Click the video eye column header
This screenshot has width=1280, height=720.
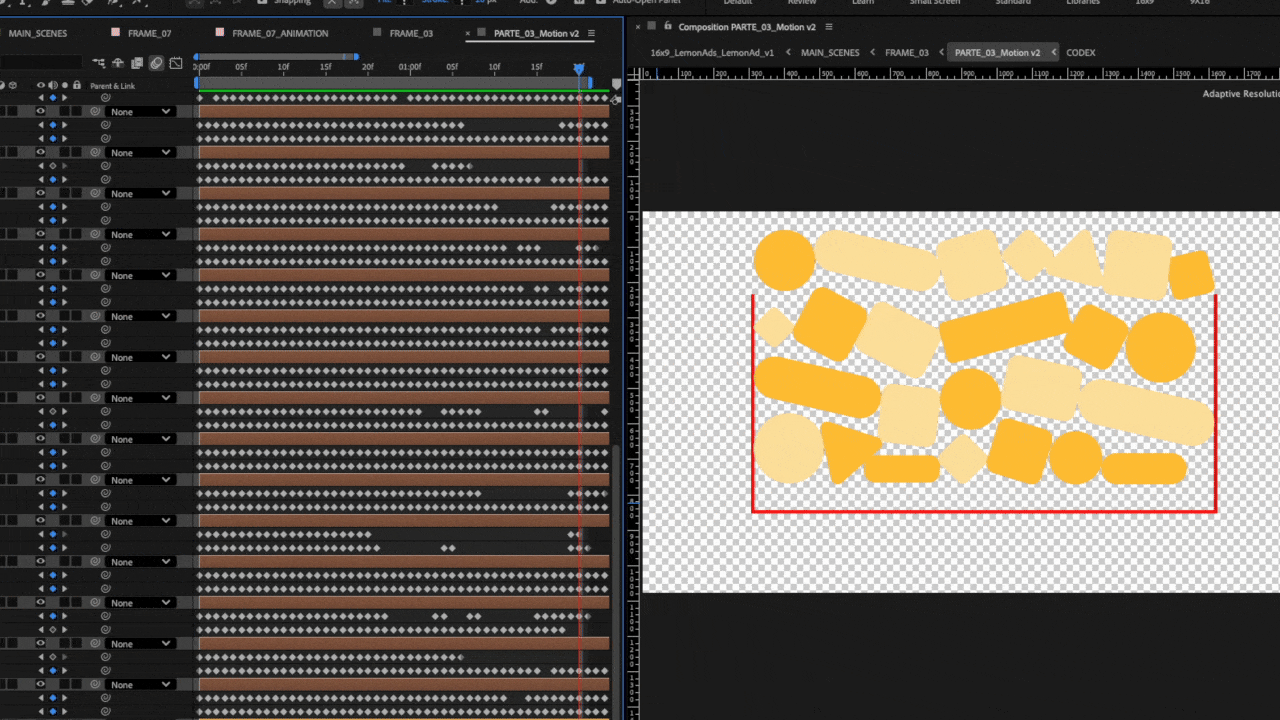coord(41,85)
